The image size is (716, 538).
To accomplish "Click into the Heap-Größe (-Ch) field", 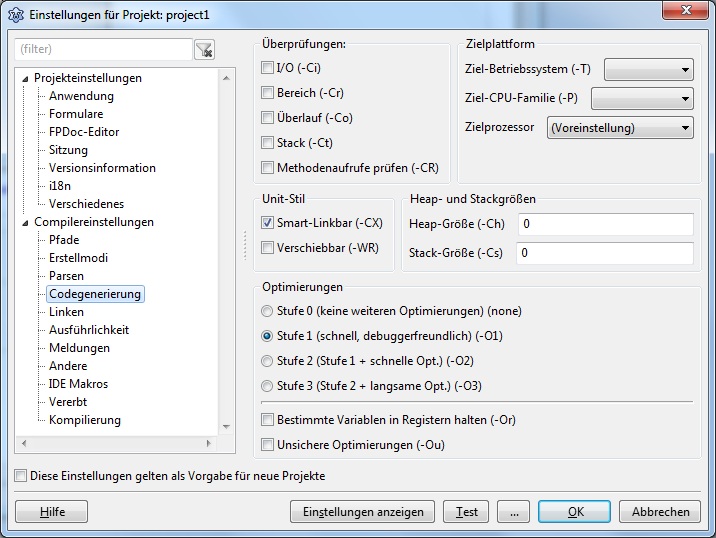I will pyautogui.click(x=604, y=224).
